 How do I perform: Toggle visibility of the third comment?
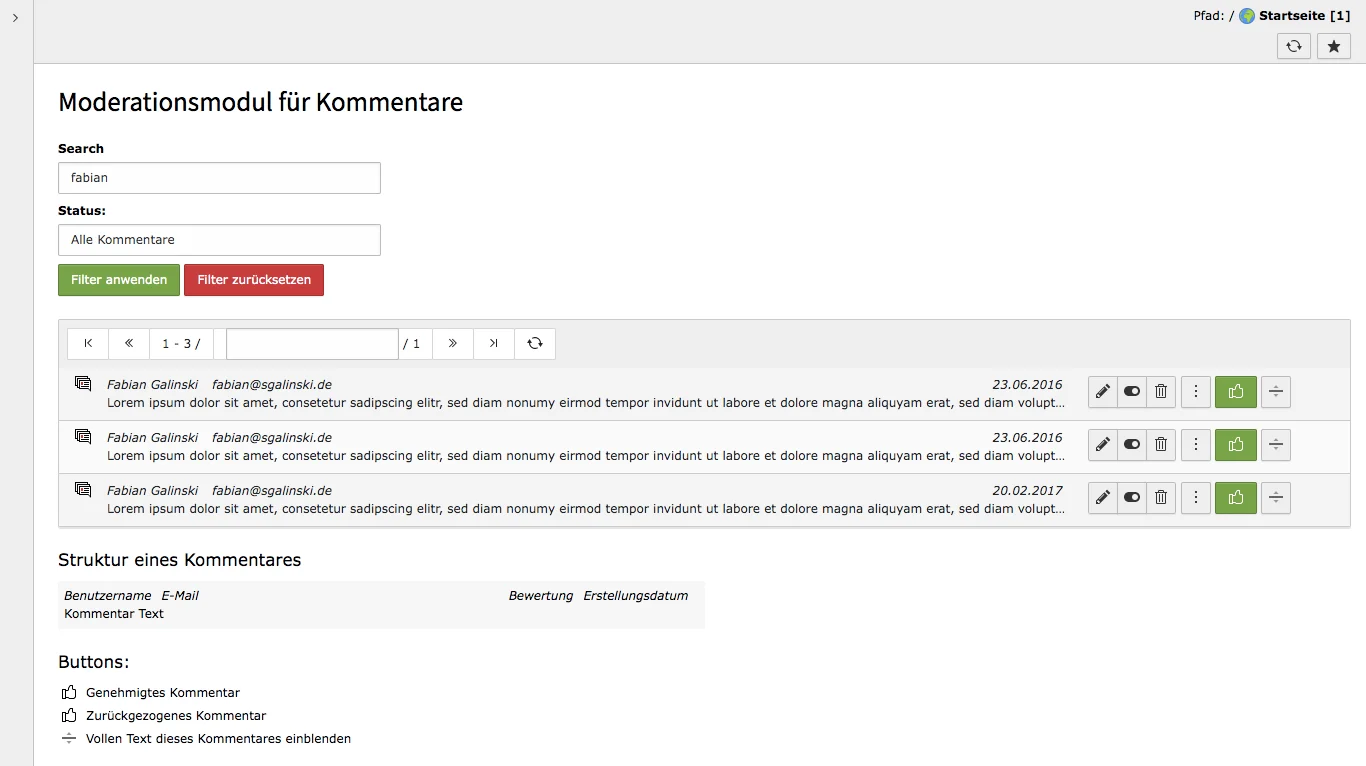point(1131,498)
